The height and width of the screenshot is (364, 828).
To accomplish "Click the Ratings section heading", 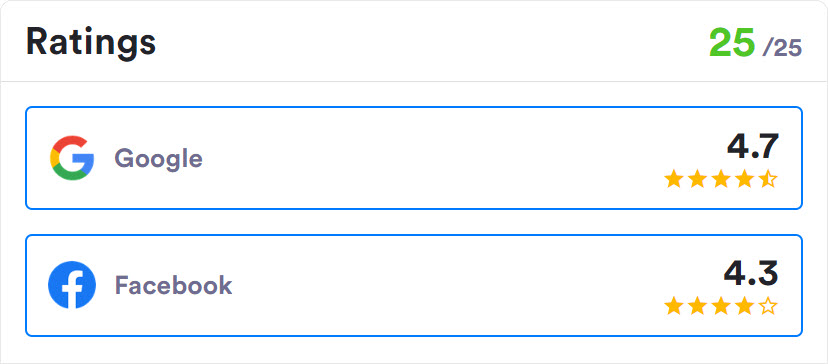I will 91,42.
